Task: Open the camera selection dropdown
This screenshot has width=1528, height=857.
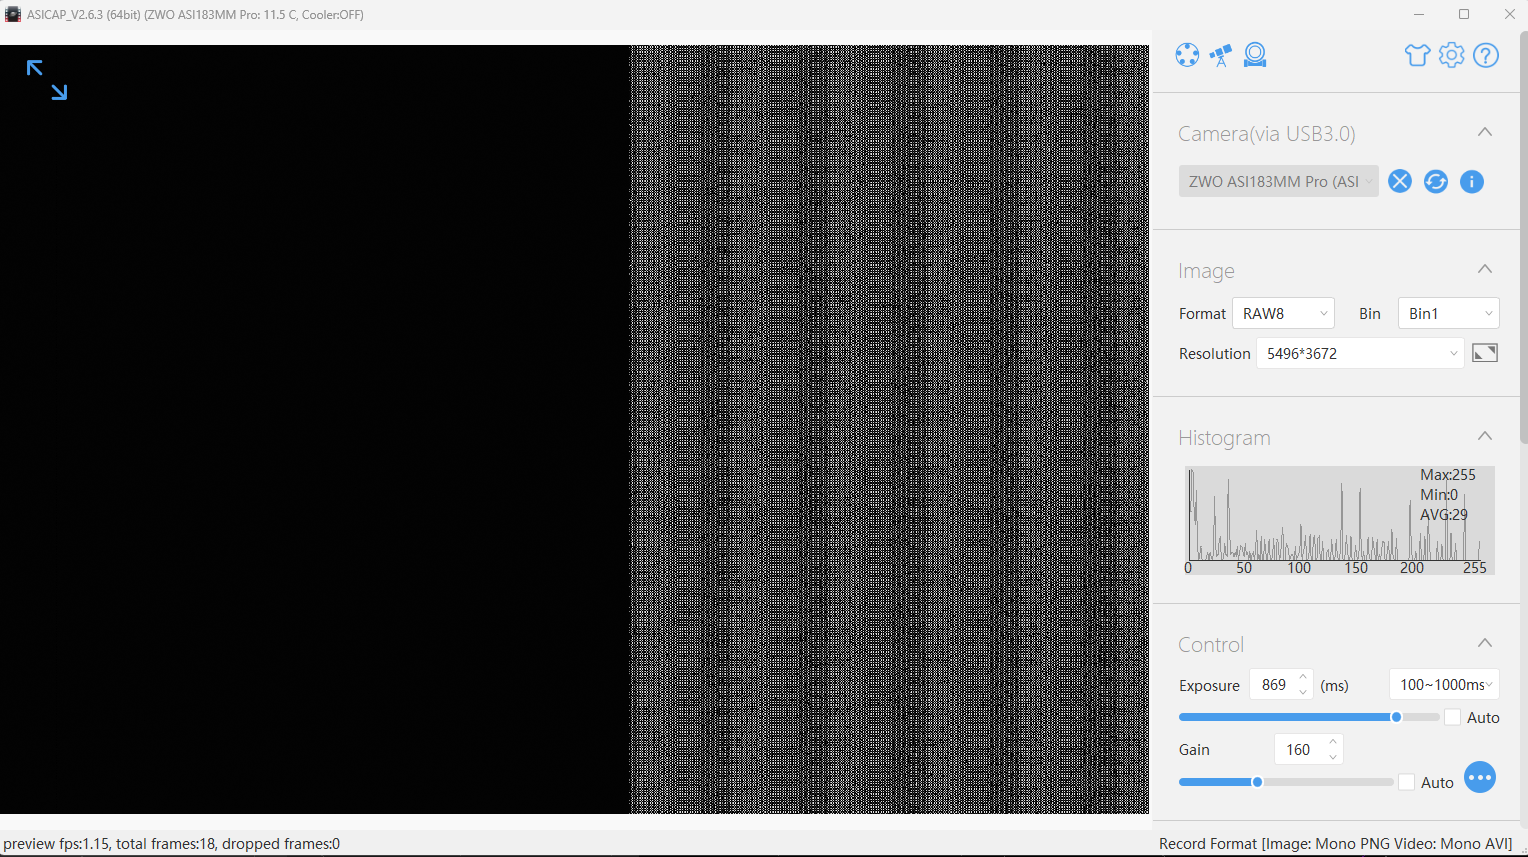Action: pos(1279,181)
